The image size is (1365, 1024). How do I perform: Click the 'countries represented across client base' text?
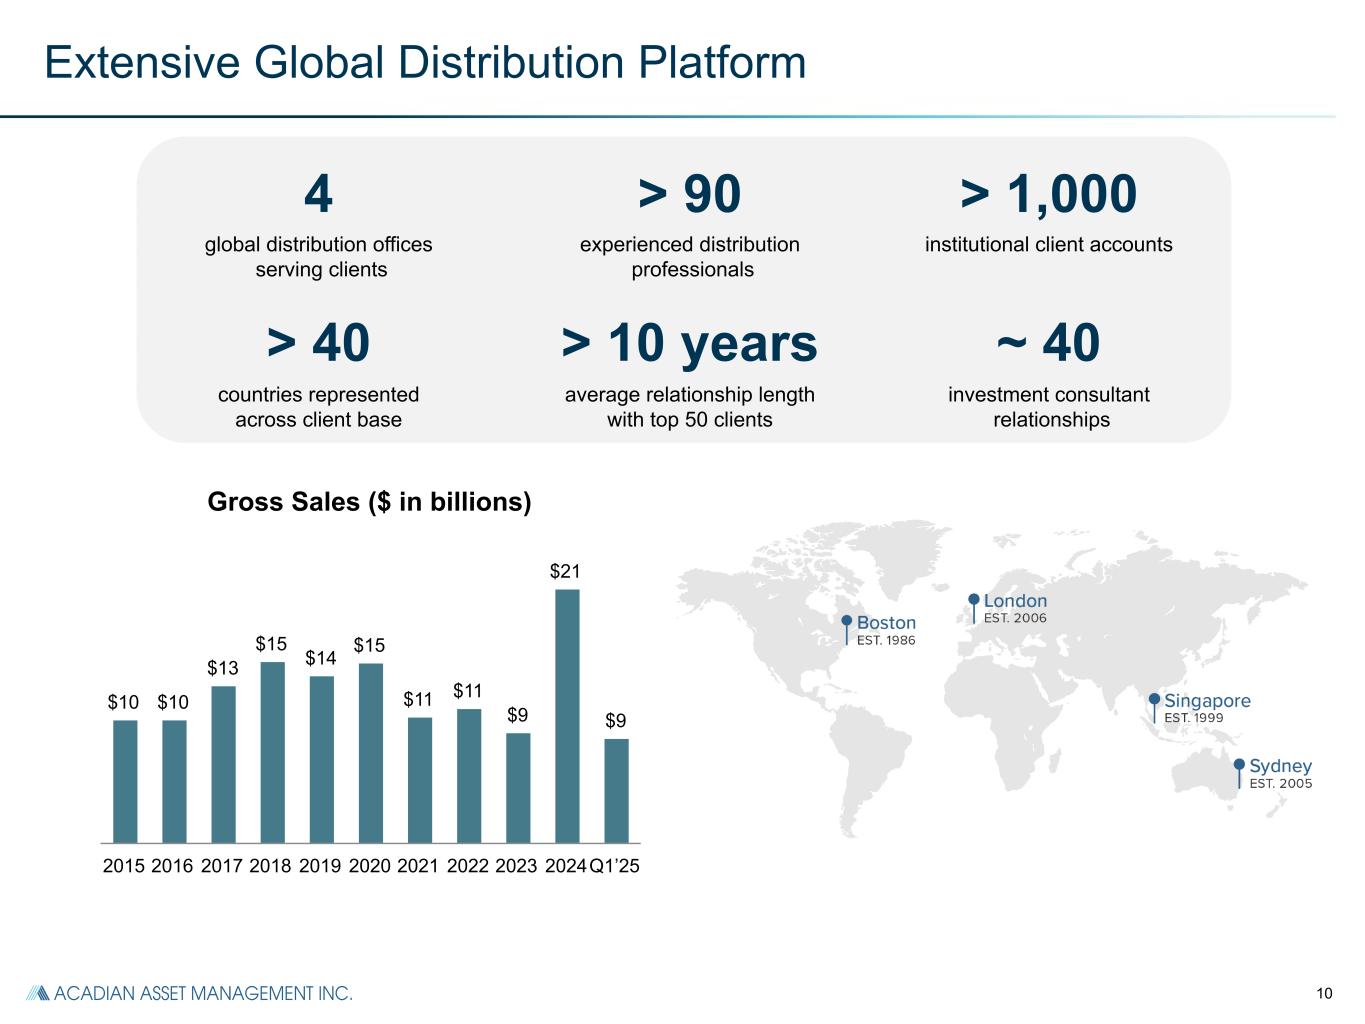pos(318,407)
